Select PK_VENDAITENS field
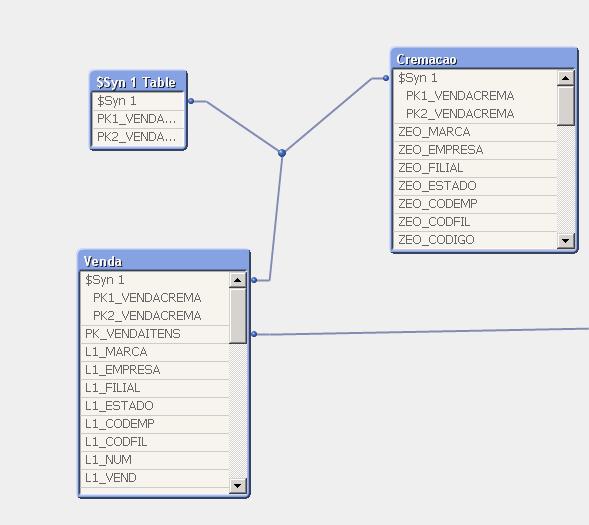The height and width of the screenshot is (525, 589). point(155,334)
